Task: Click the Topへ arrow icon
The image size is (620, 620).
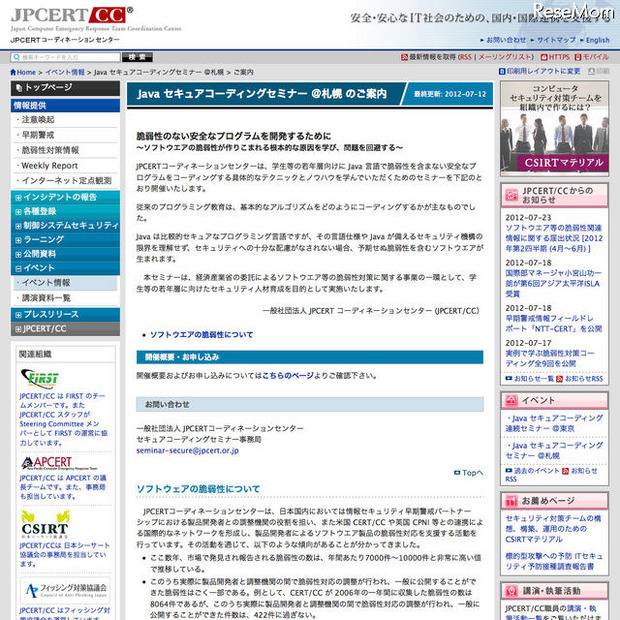Action: [x=457, y=473]
